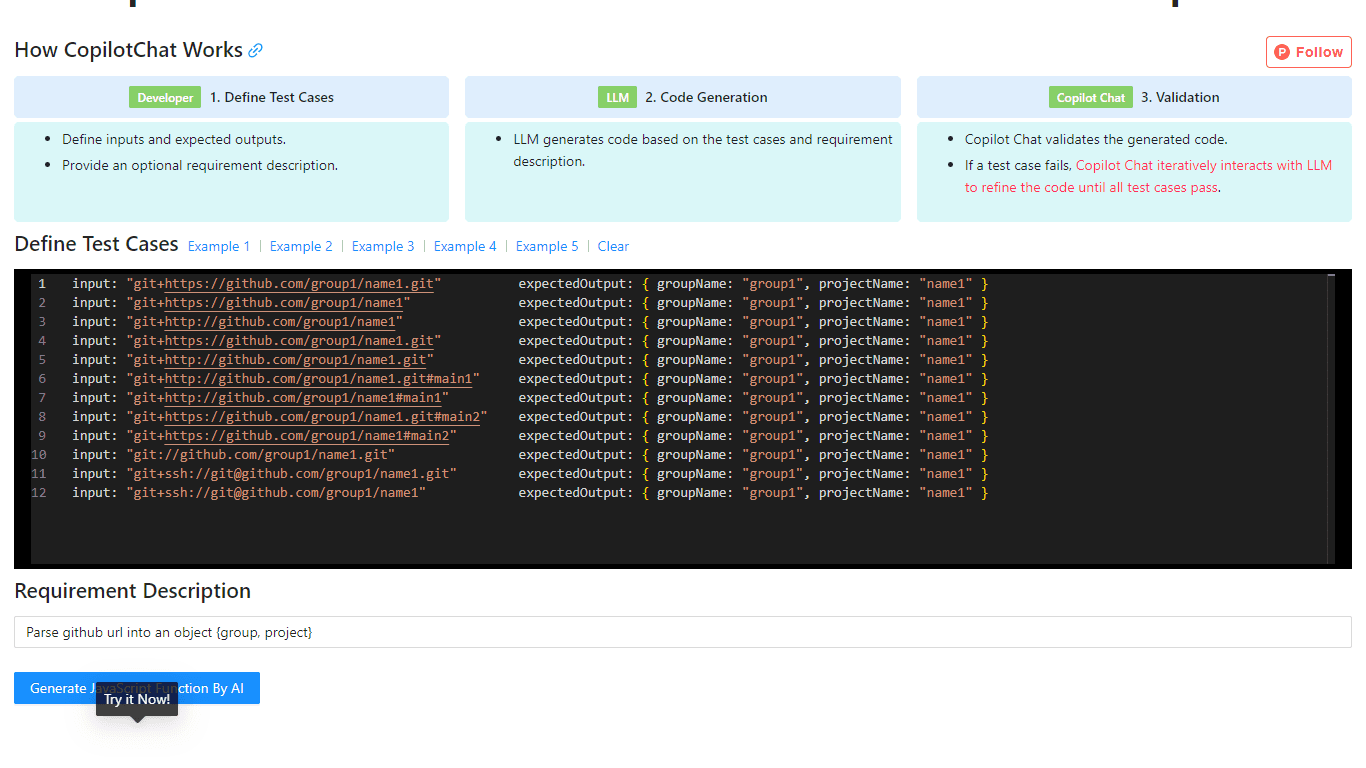Image resolution: width=1366 pixels, height=768 pixels.
Task: Load Example 3 test cases
Action: [383, 246]
